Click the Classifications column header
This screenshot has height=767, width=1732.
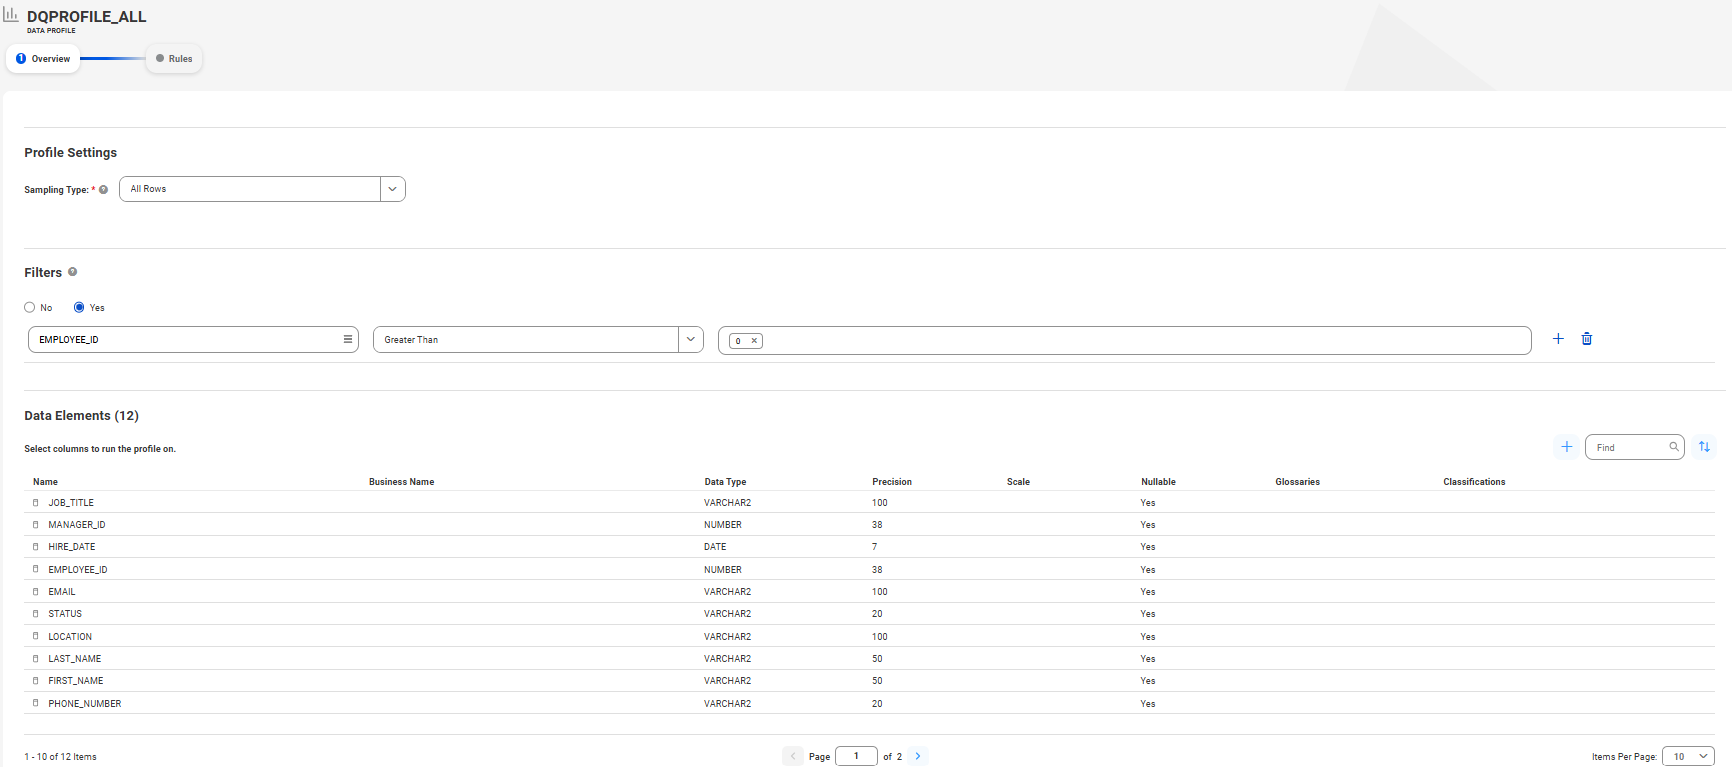(x=1474, y=482)
